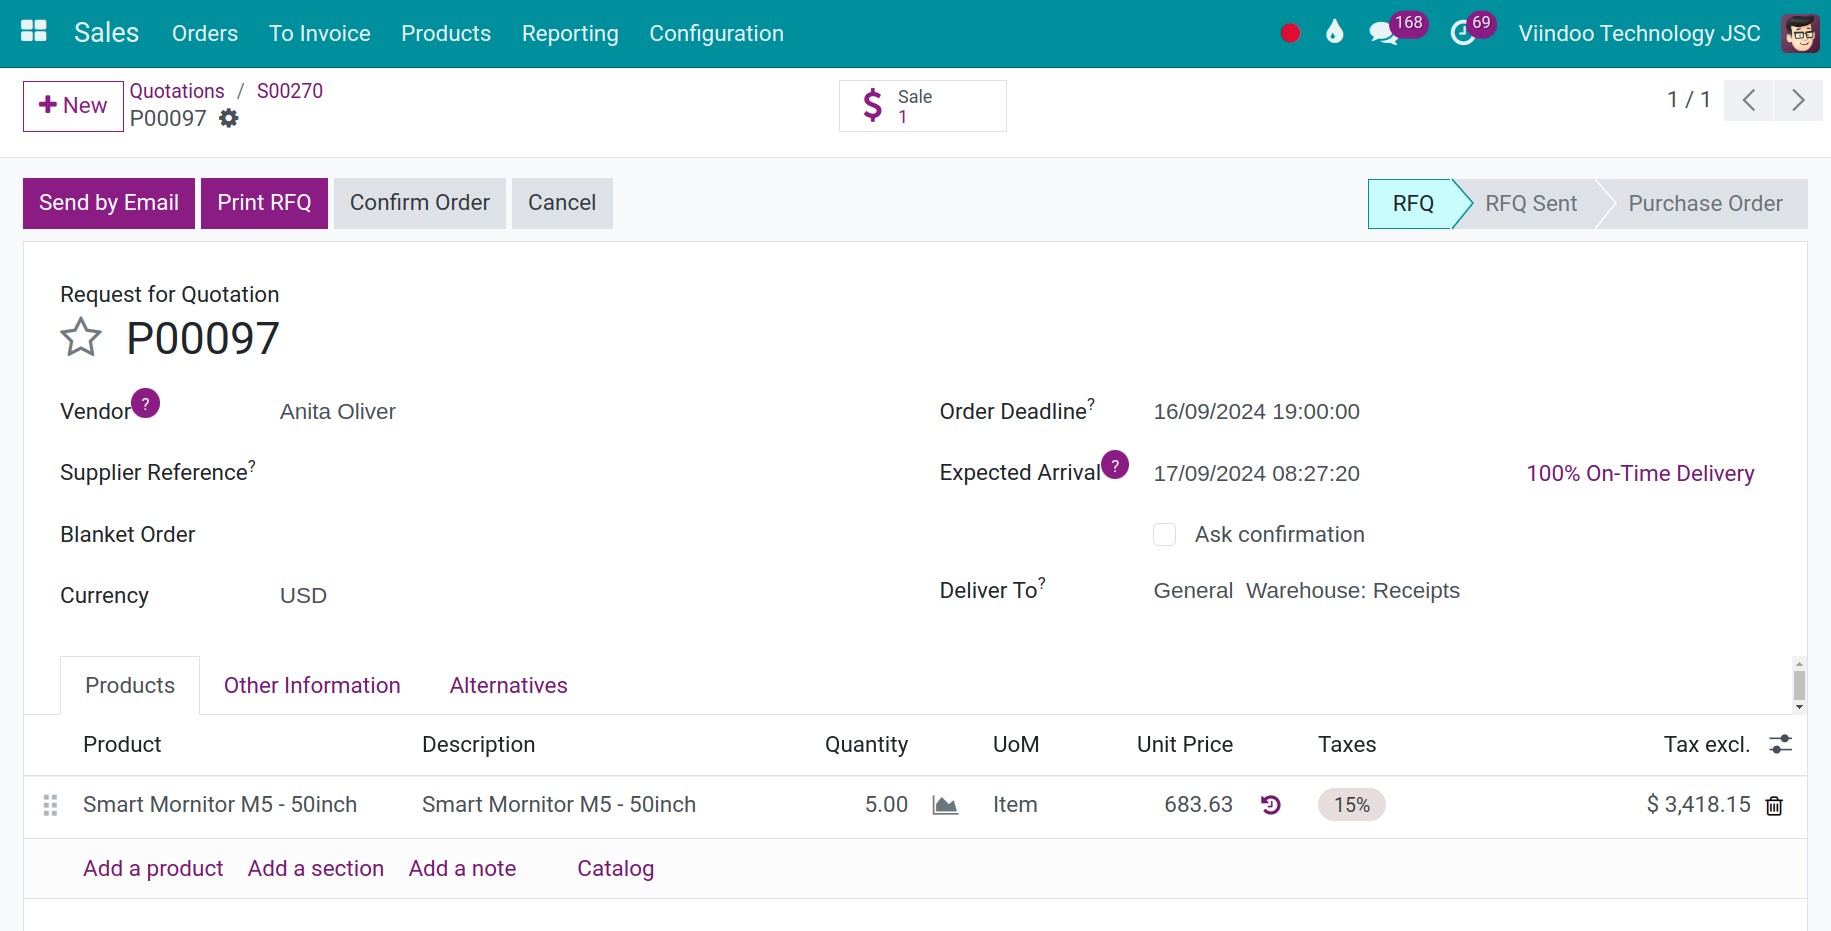Click the Add a product link

(x=153, y=868)
